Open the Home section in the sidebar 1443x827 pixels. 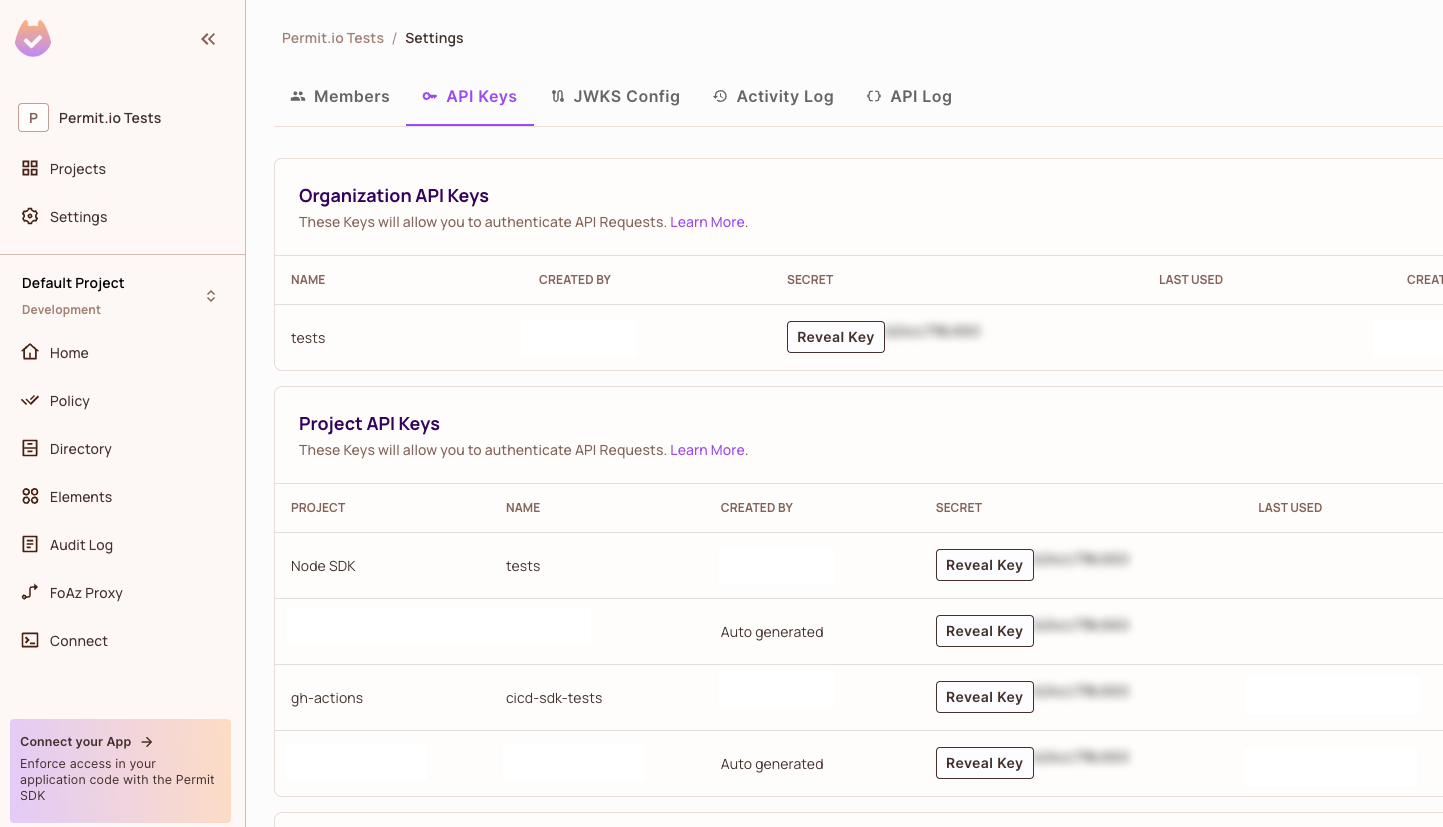tap(68, 352)
